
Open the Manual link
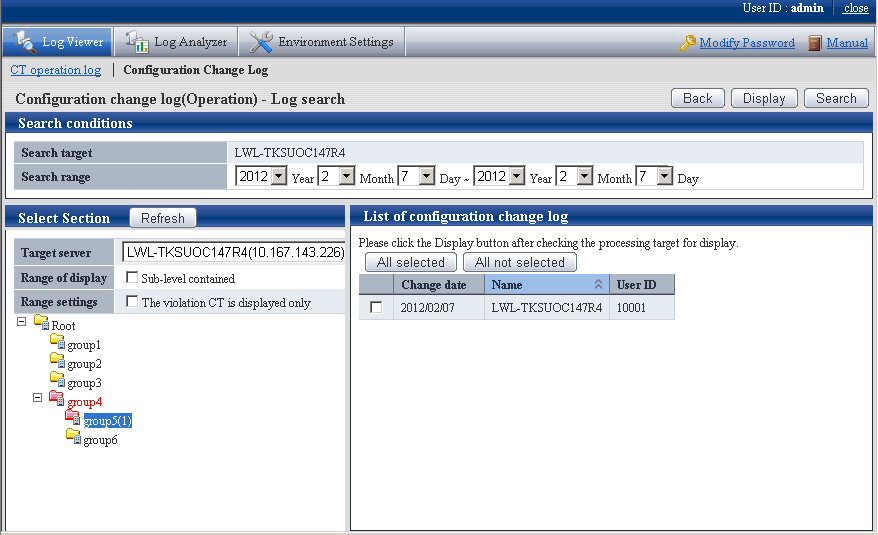pos(847,43)
